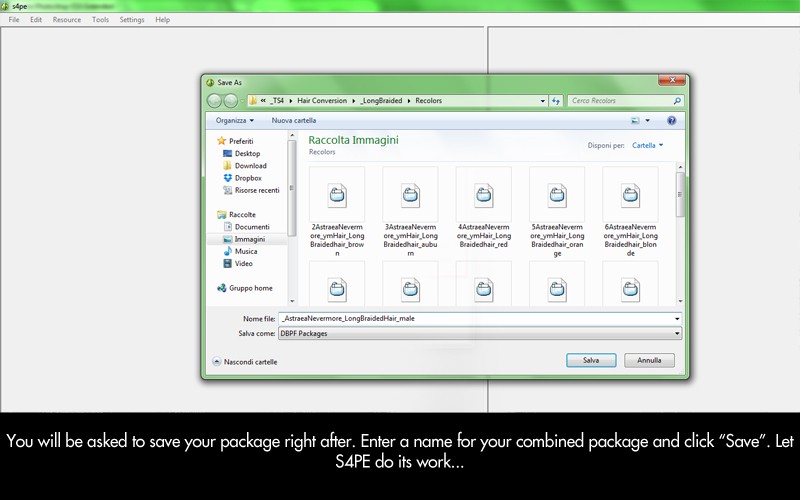The image size is (800, 500).
Task: Click the file list vertical scrollbar
Action: (x=680, y=195)
